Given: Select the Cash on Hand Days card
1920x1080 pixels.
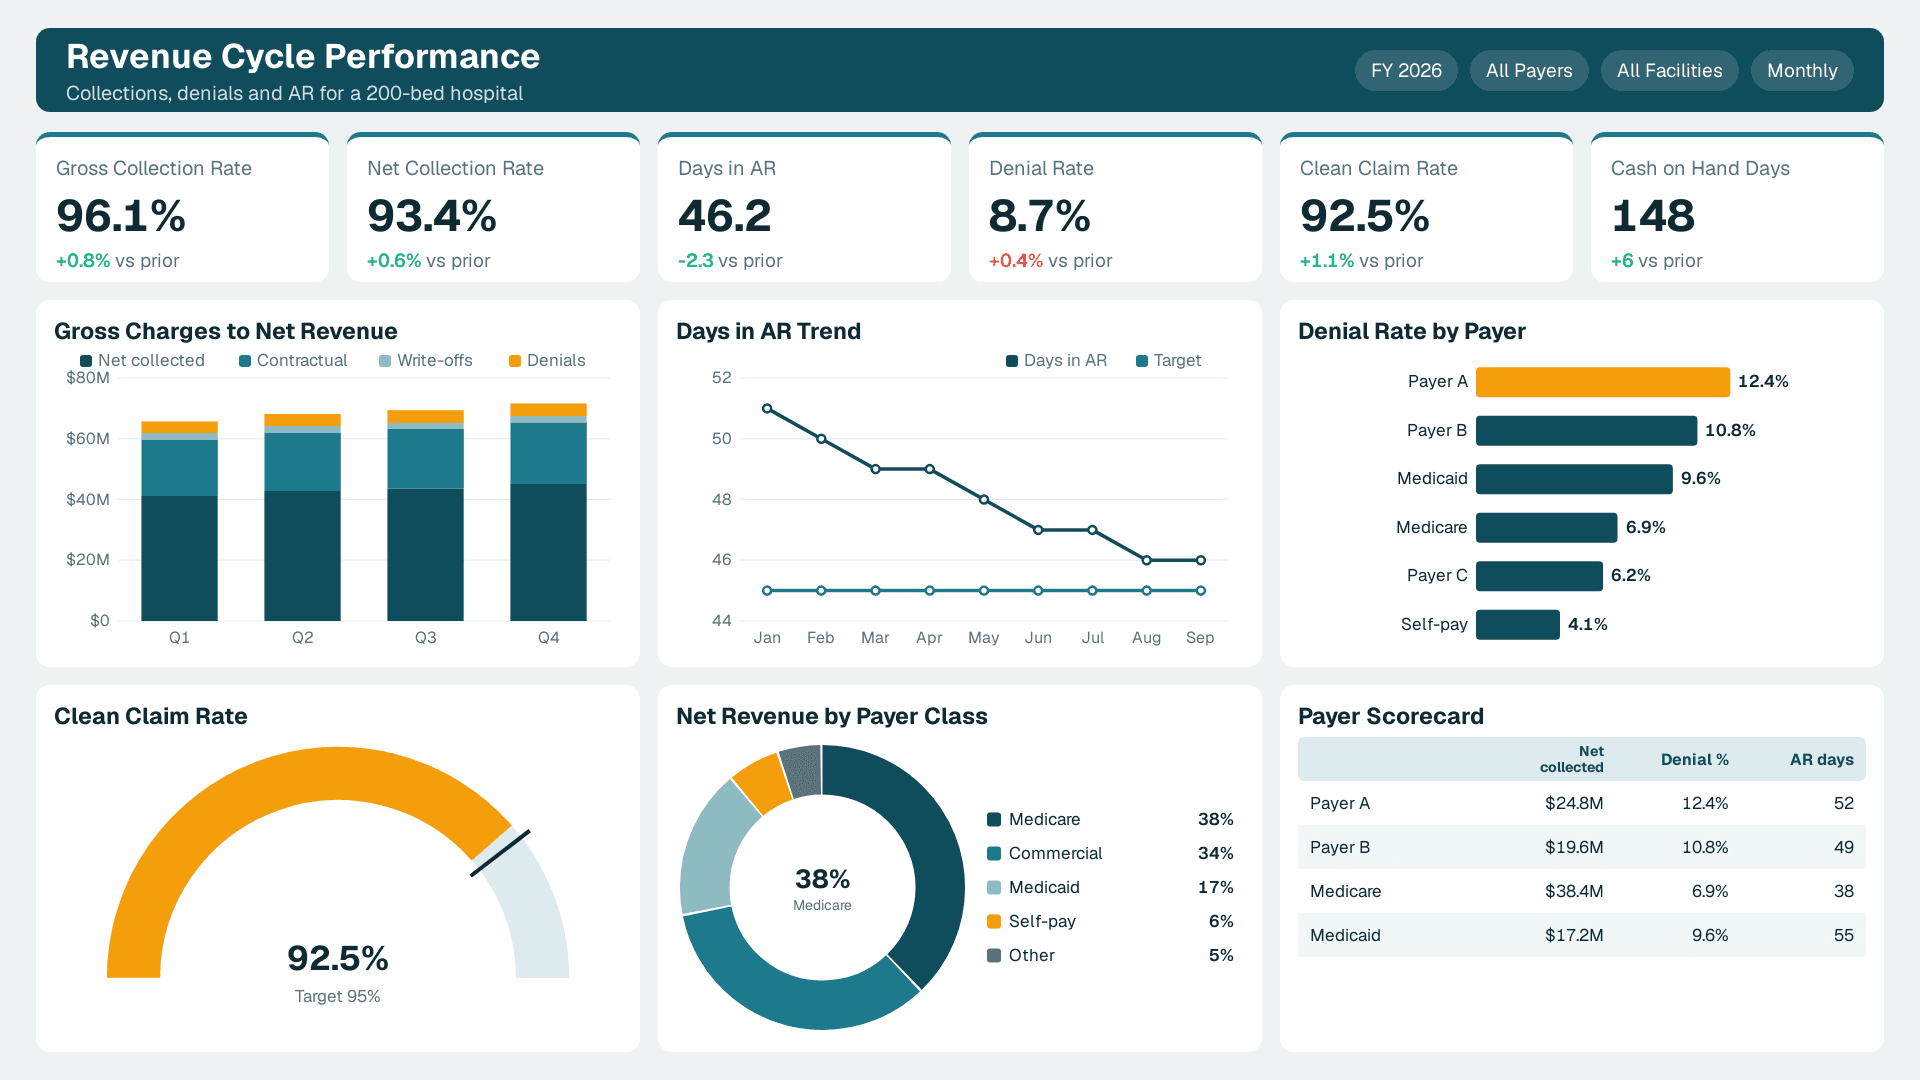Looking at the screenshot, I should point(1737,207).
